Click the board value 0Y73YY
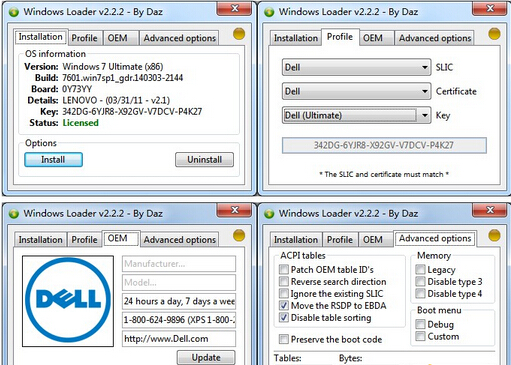Viewport: 511px width, 365px height. pyautogui.click(x=77, y=89)
